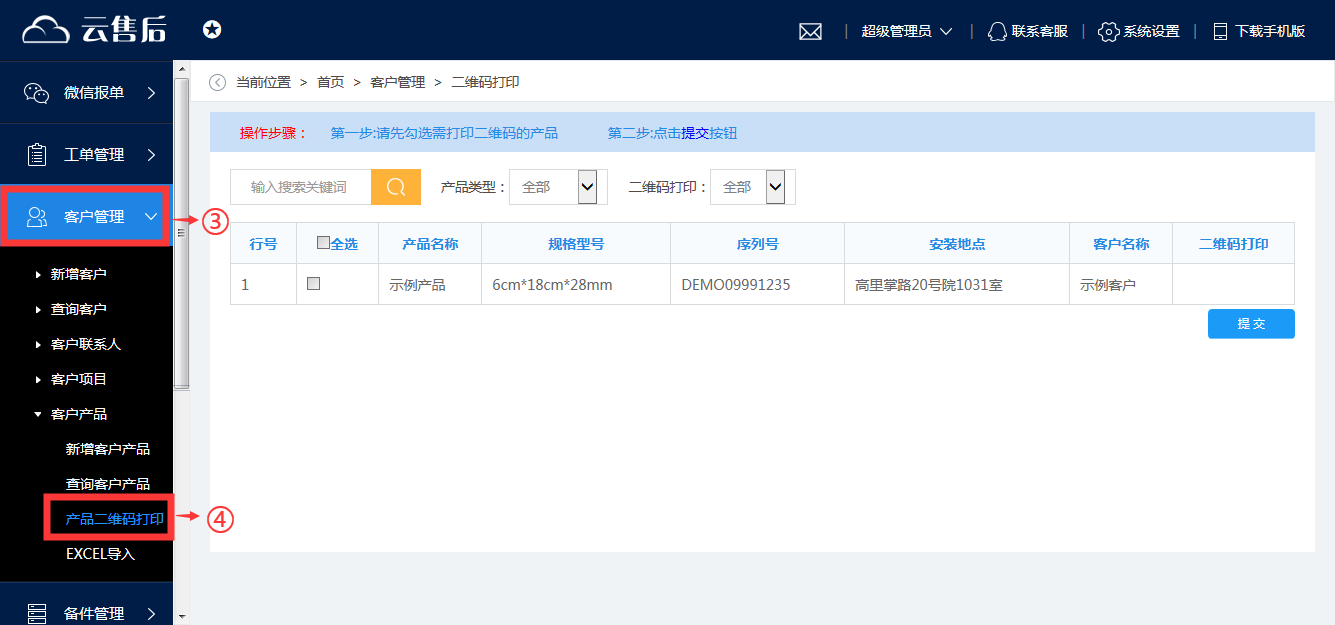Click the 客户名称 column header
This screenshot has height=625, width=1335.
pyautogui.click(x=1121, y=243)
